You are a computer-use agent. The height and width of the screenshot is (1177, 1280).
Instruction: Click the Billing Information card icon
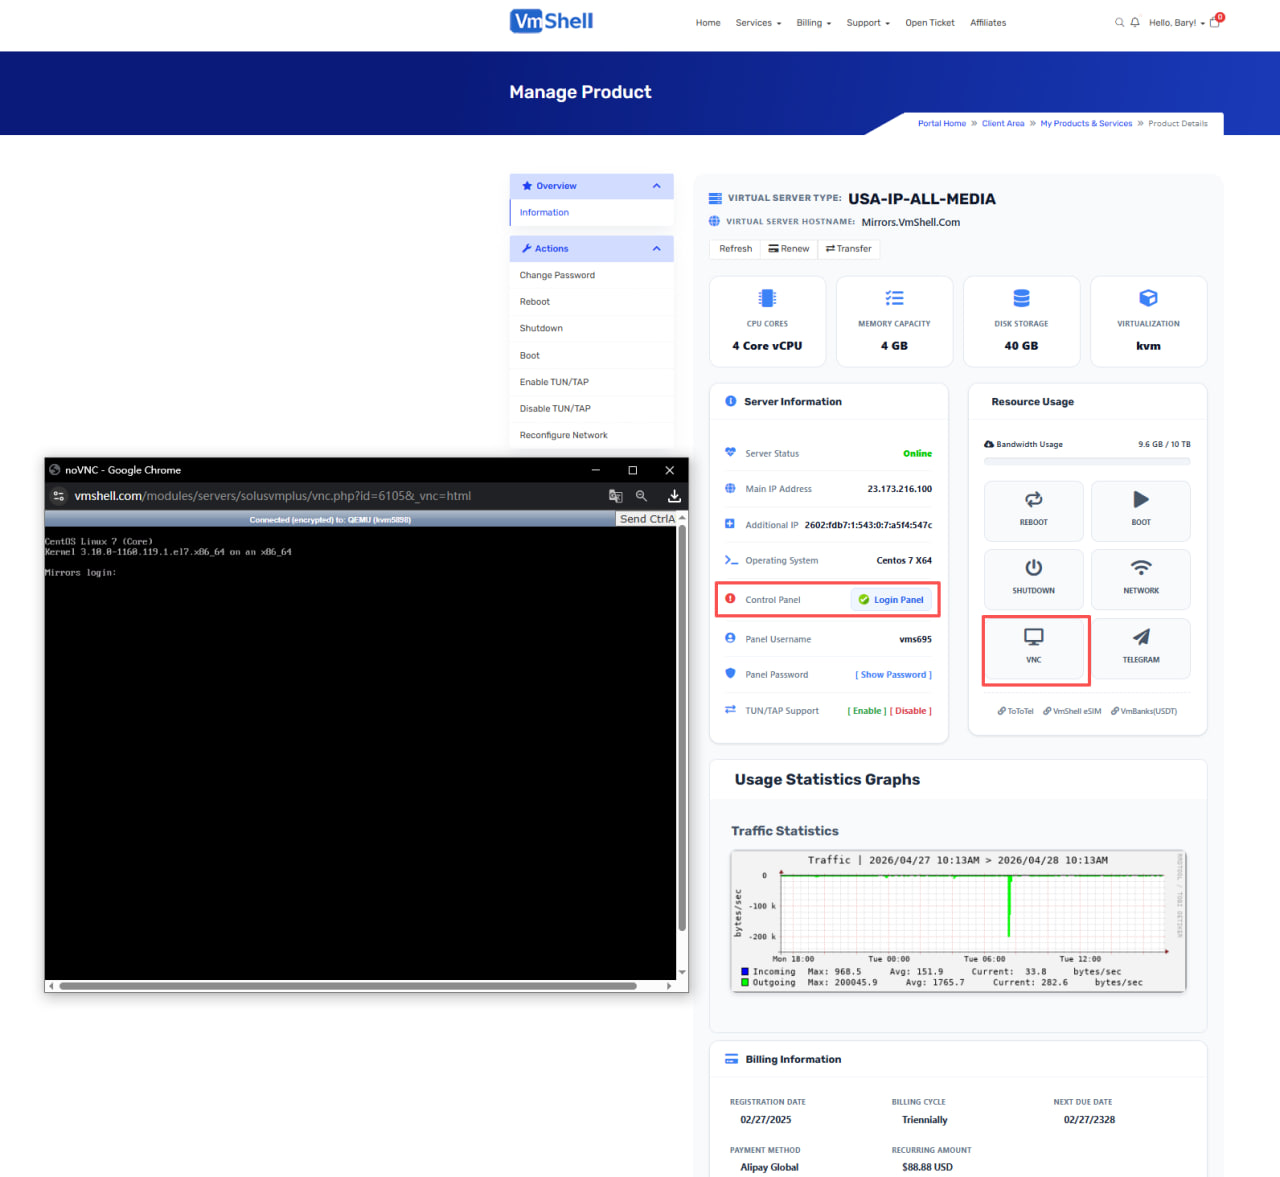point(731,1059)
